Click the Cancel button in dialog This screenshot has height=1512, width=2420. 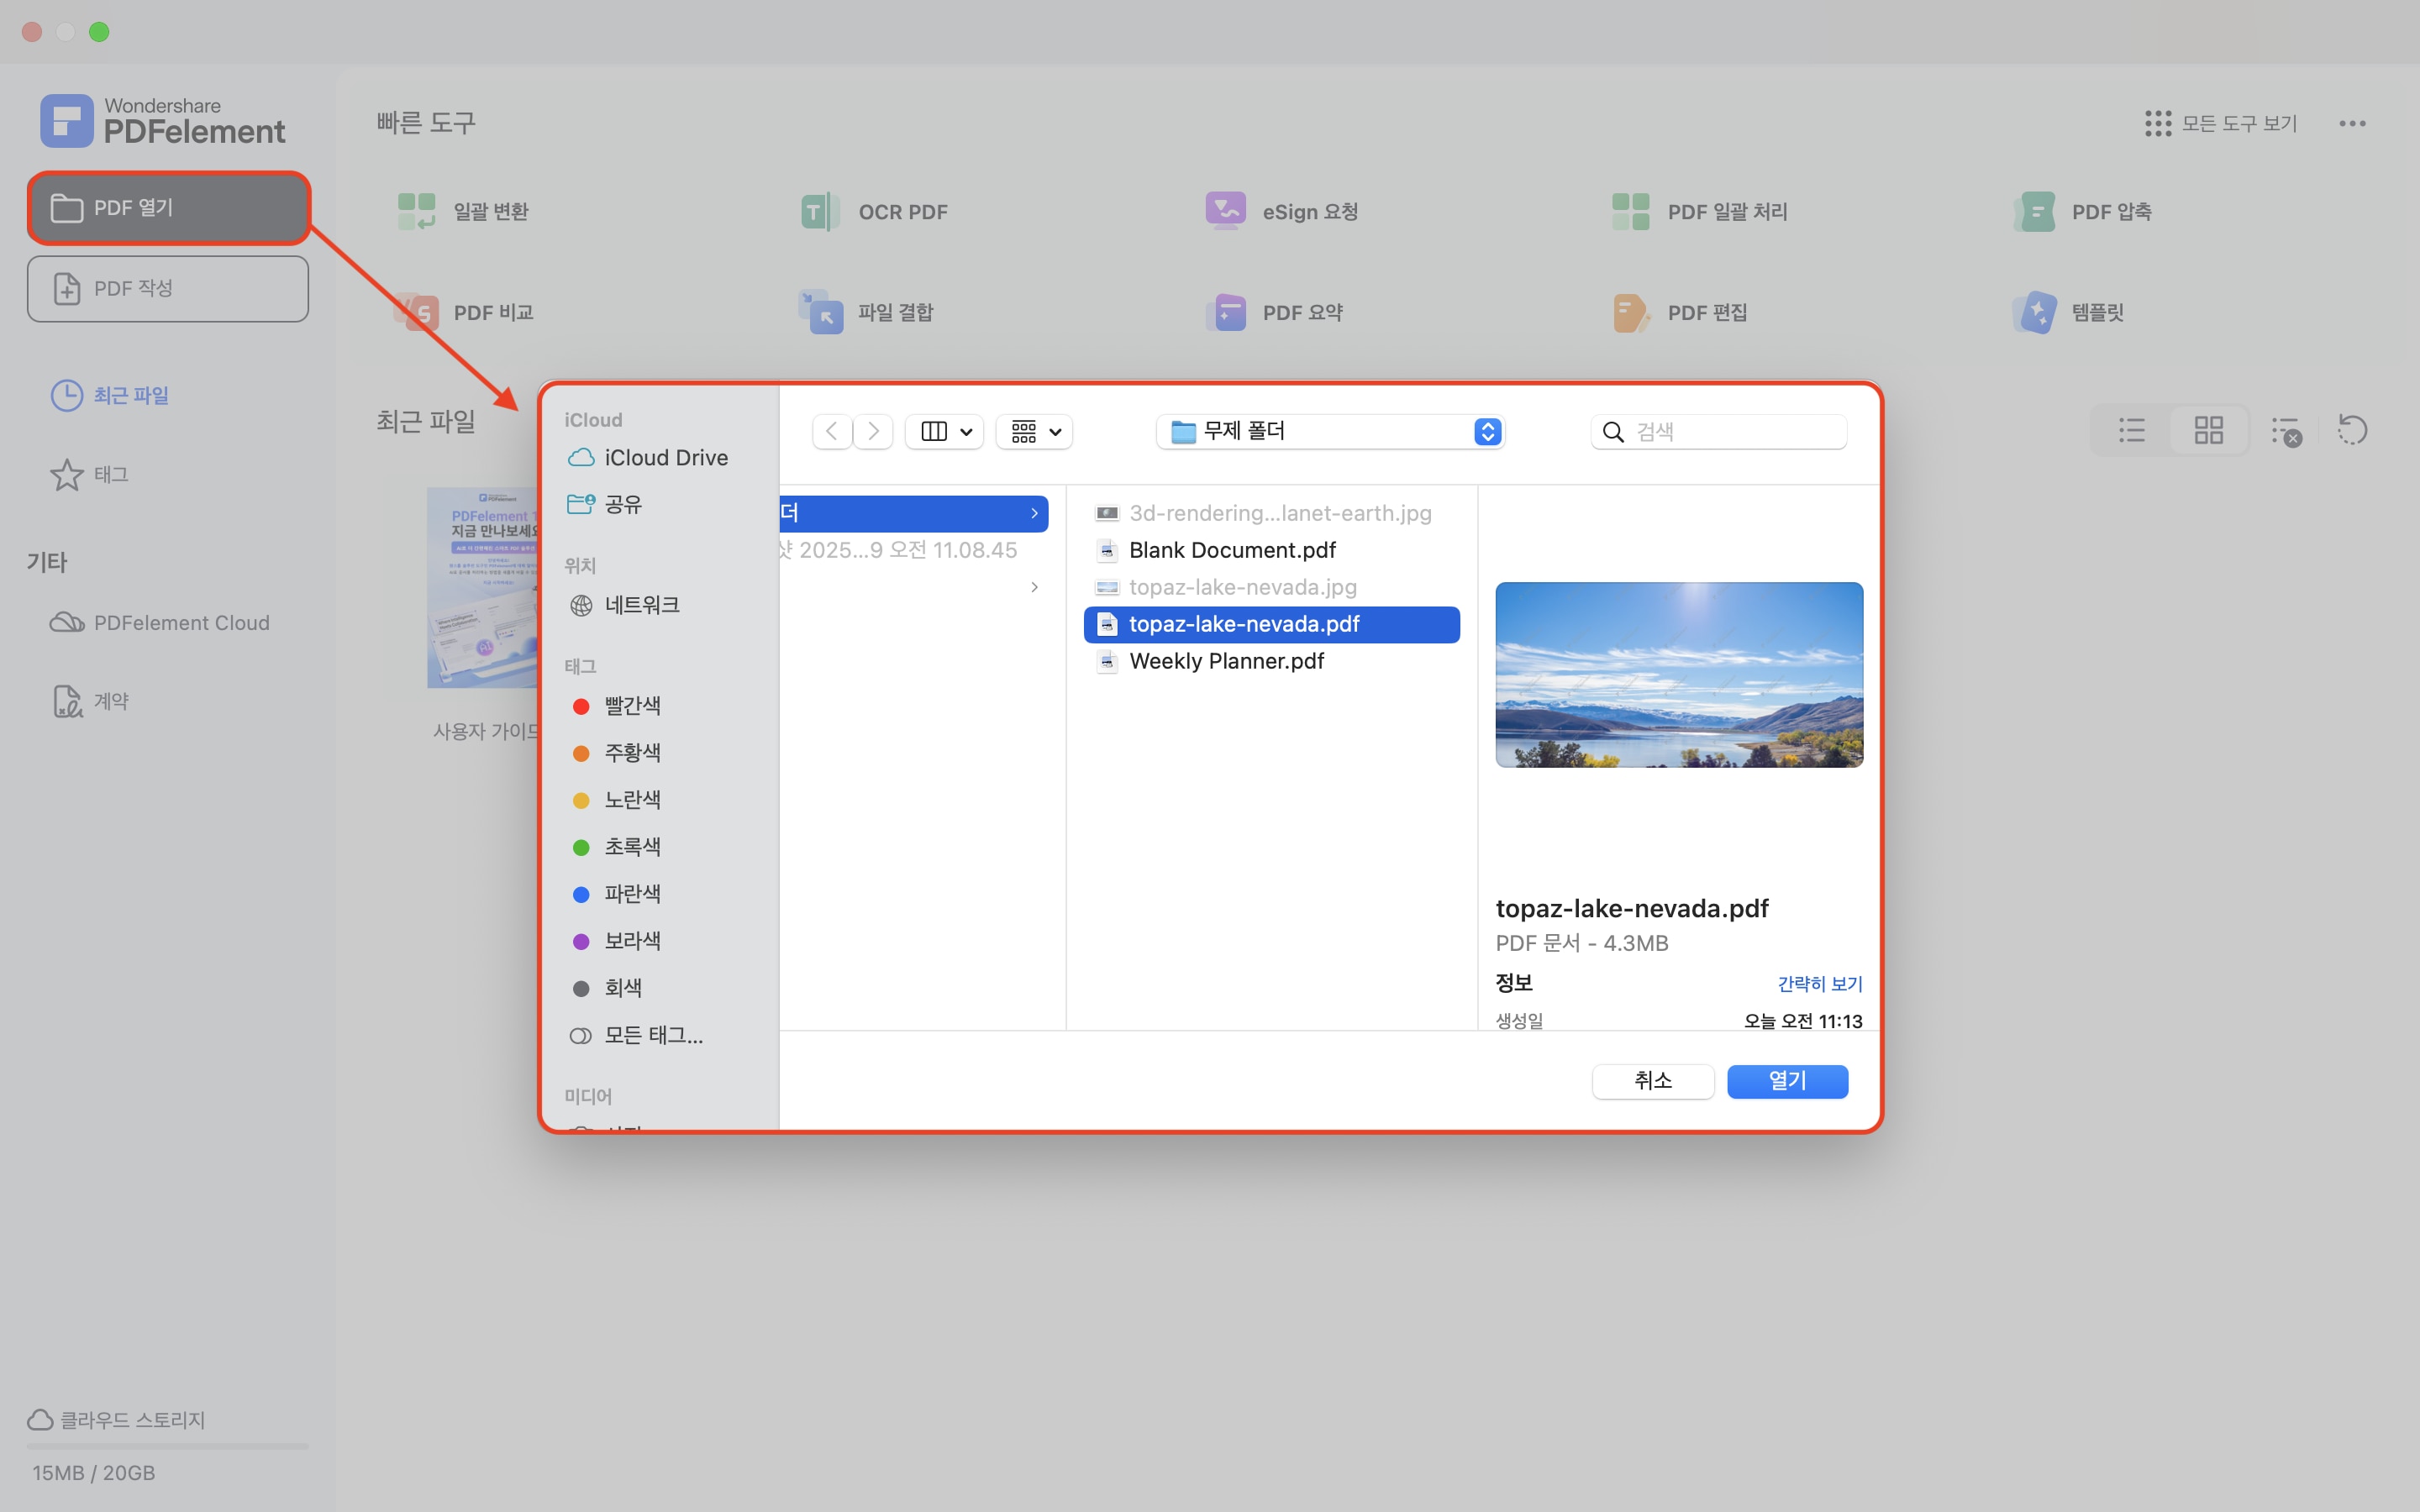tap(1652, 1081)
